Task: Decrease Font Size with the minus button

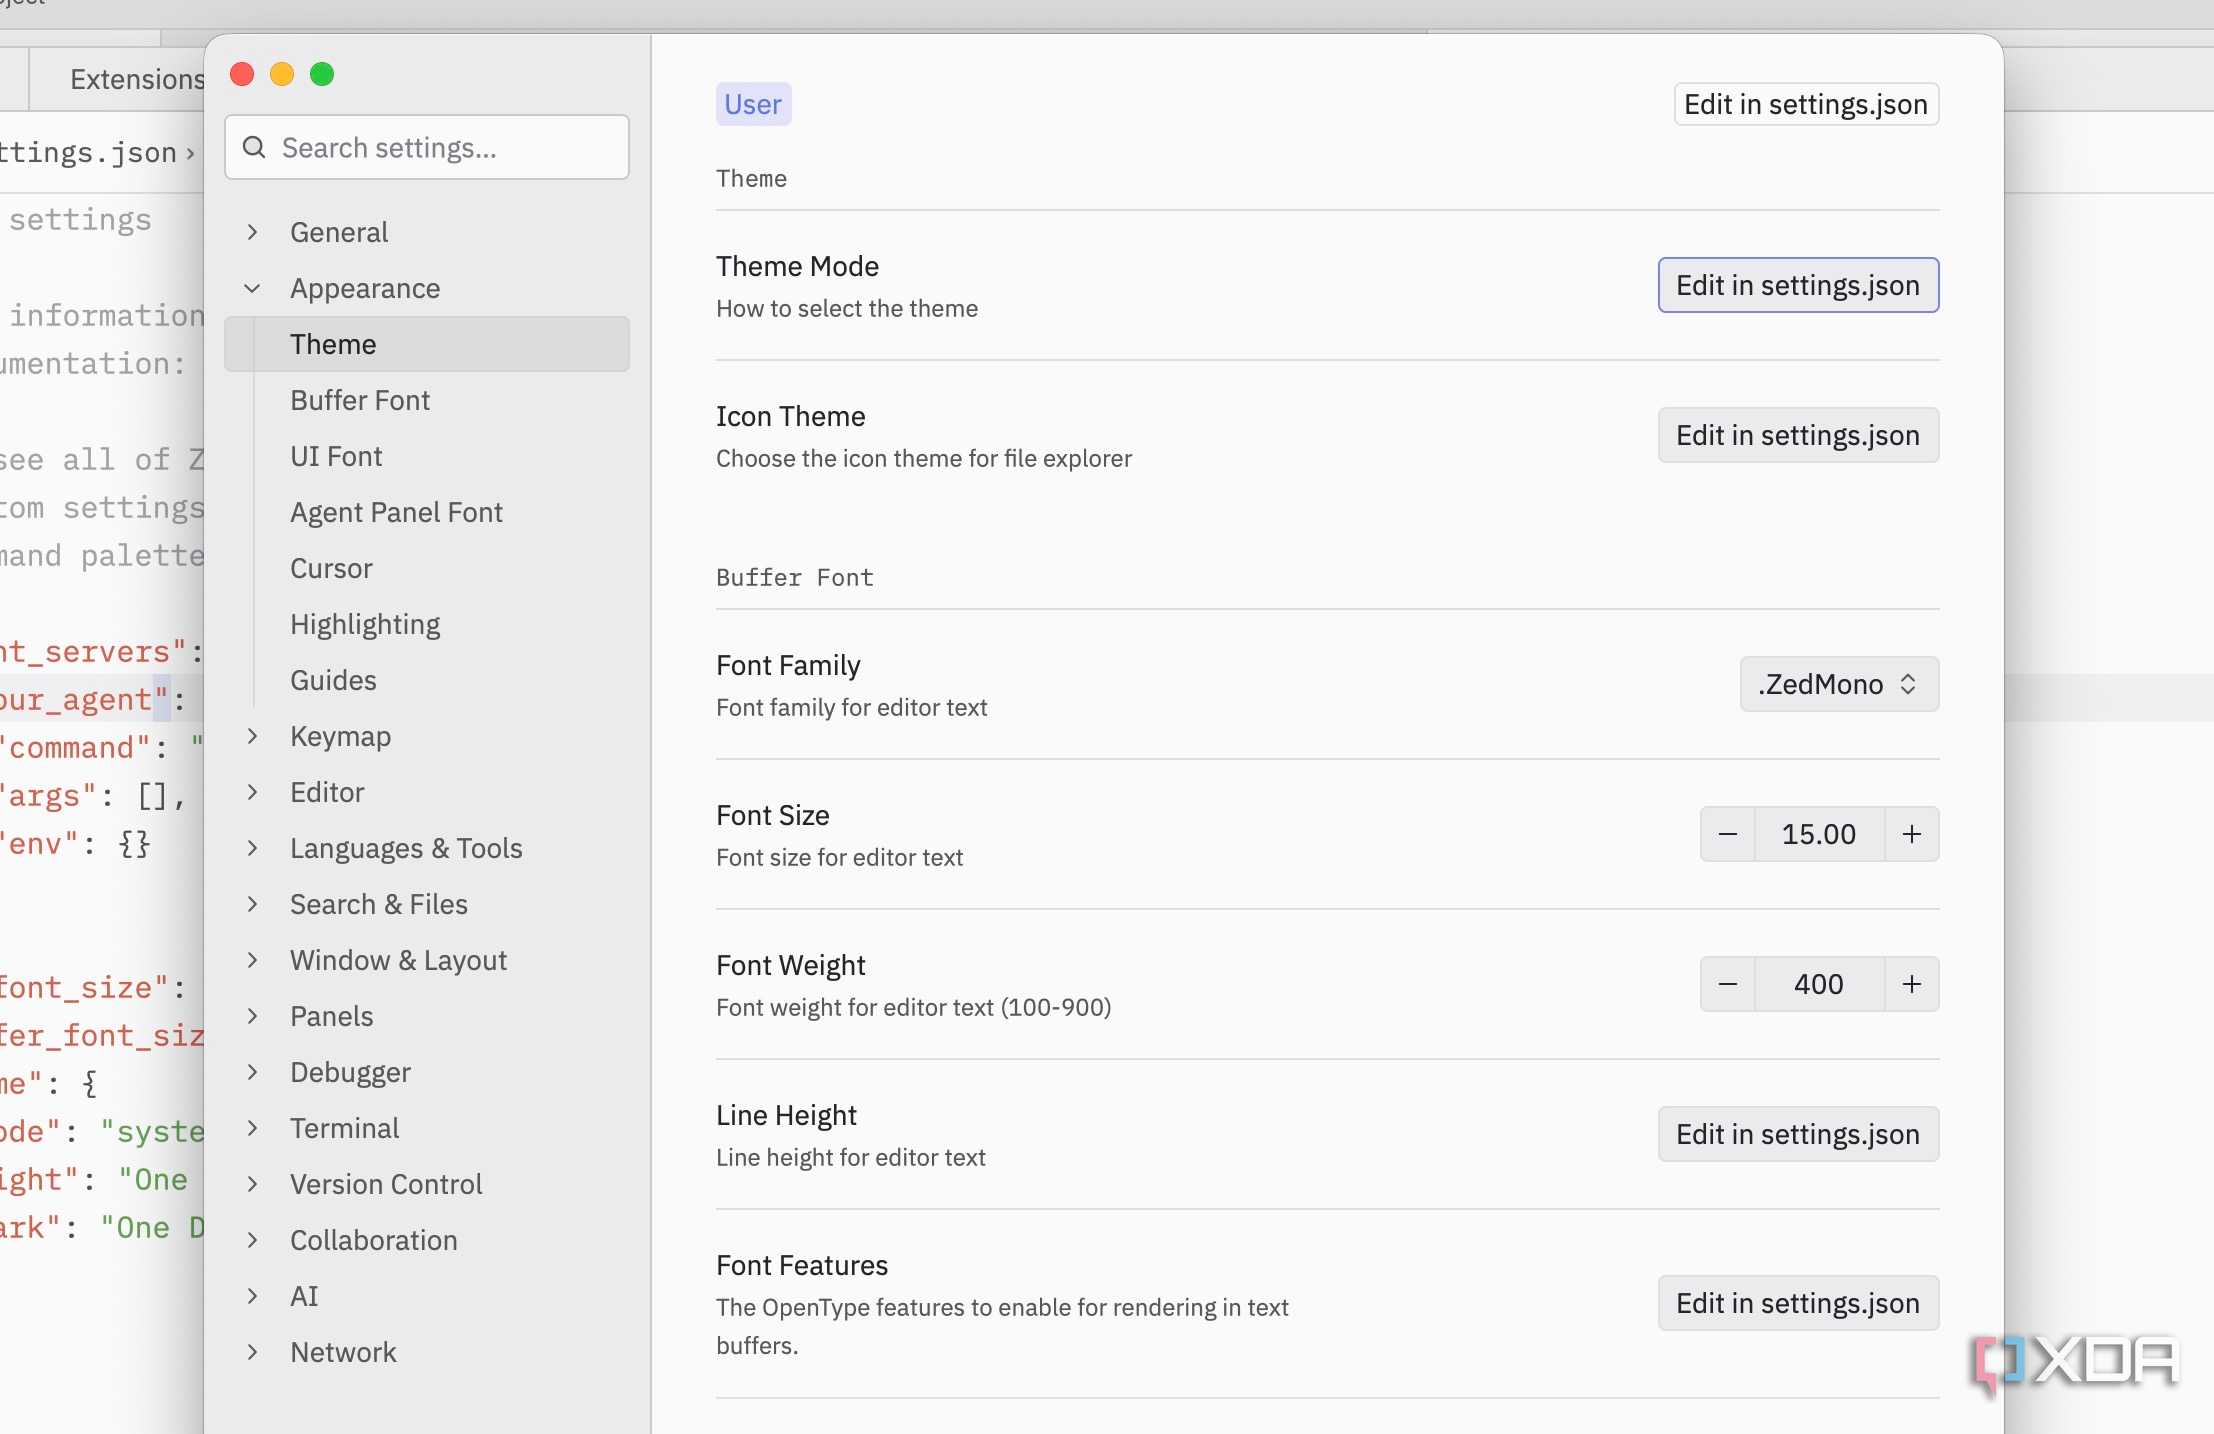Action: 1727,834
